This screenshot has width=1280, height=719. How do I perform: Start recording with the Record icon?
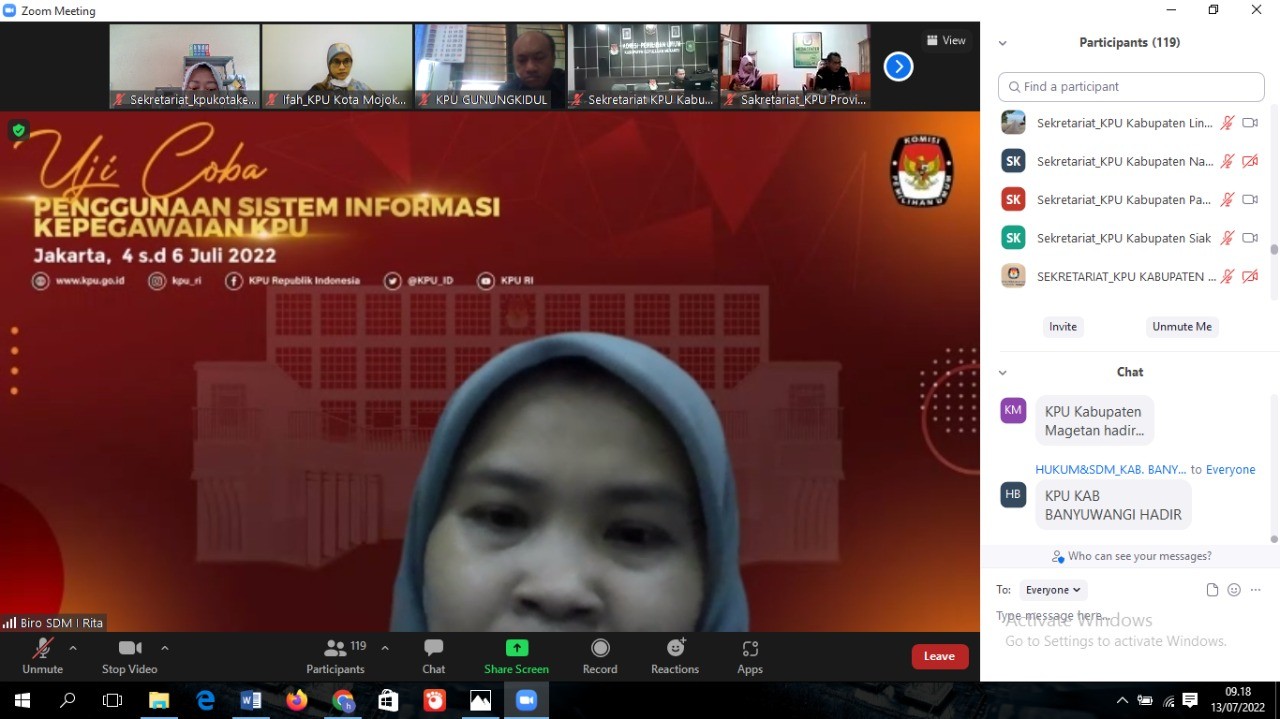click(x=600, y=649)
